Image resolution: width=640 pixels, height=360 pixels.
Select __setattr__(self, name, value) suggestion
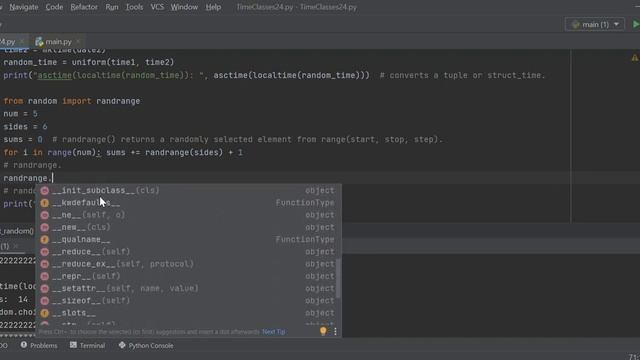[x=189, y=289]
